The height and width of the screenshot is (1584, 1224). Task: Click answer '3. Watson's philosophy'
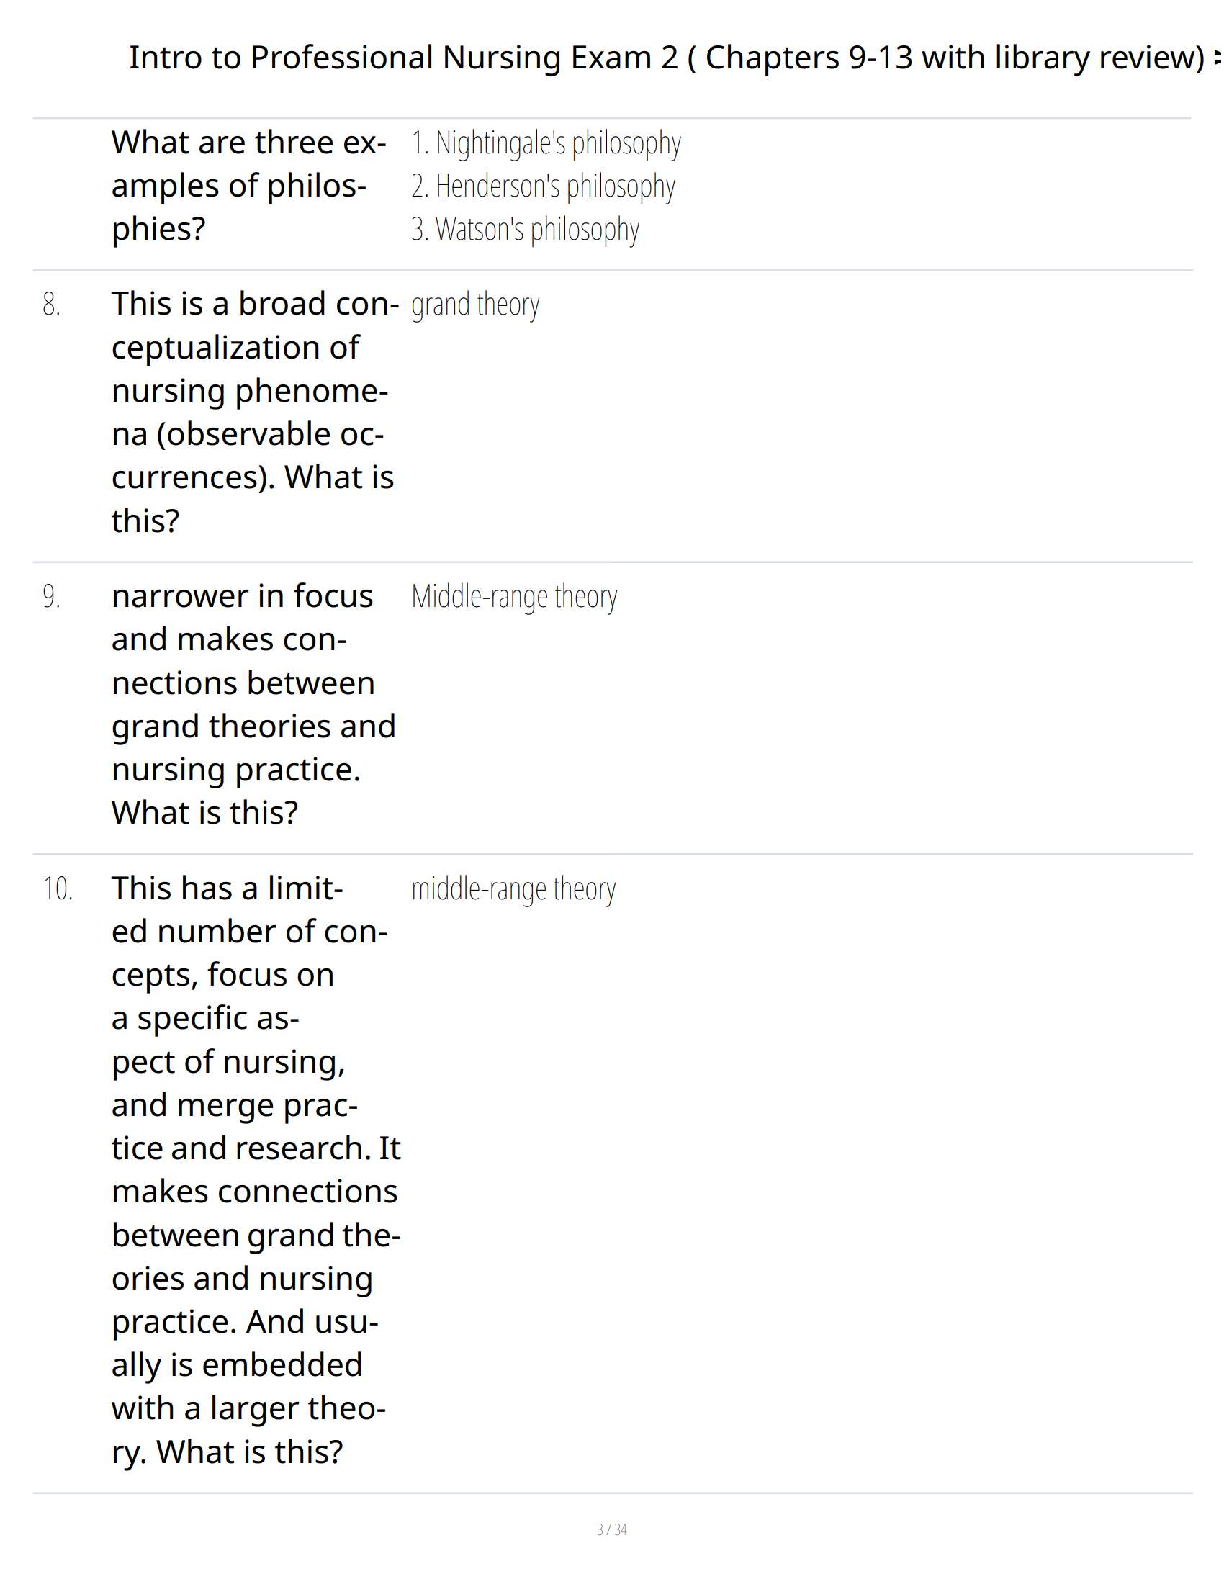click(525, 230)
